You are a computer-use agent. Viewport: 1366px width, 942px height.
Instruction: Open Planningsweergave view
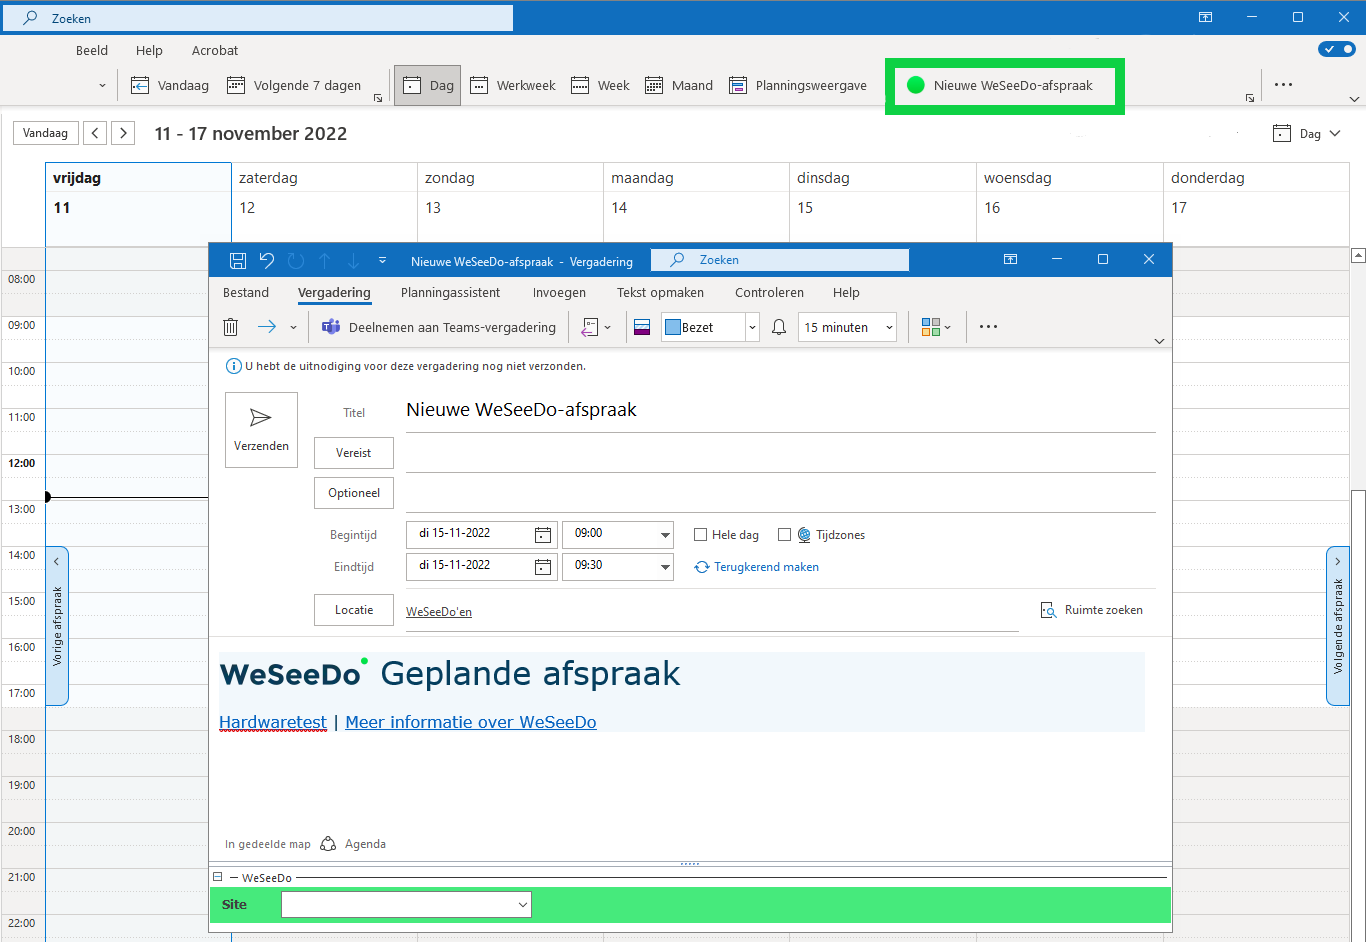click(798, 85)
